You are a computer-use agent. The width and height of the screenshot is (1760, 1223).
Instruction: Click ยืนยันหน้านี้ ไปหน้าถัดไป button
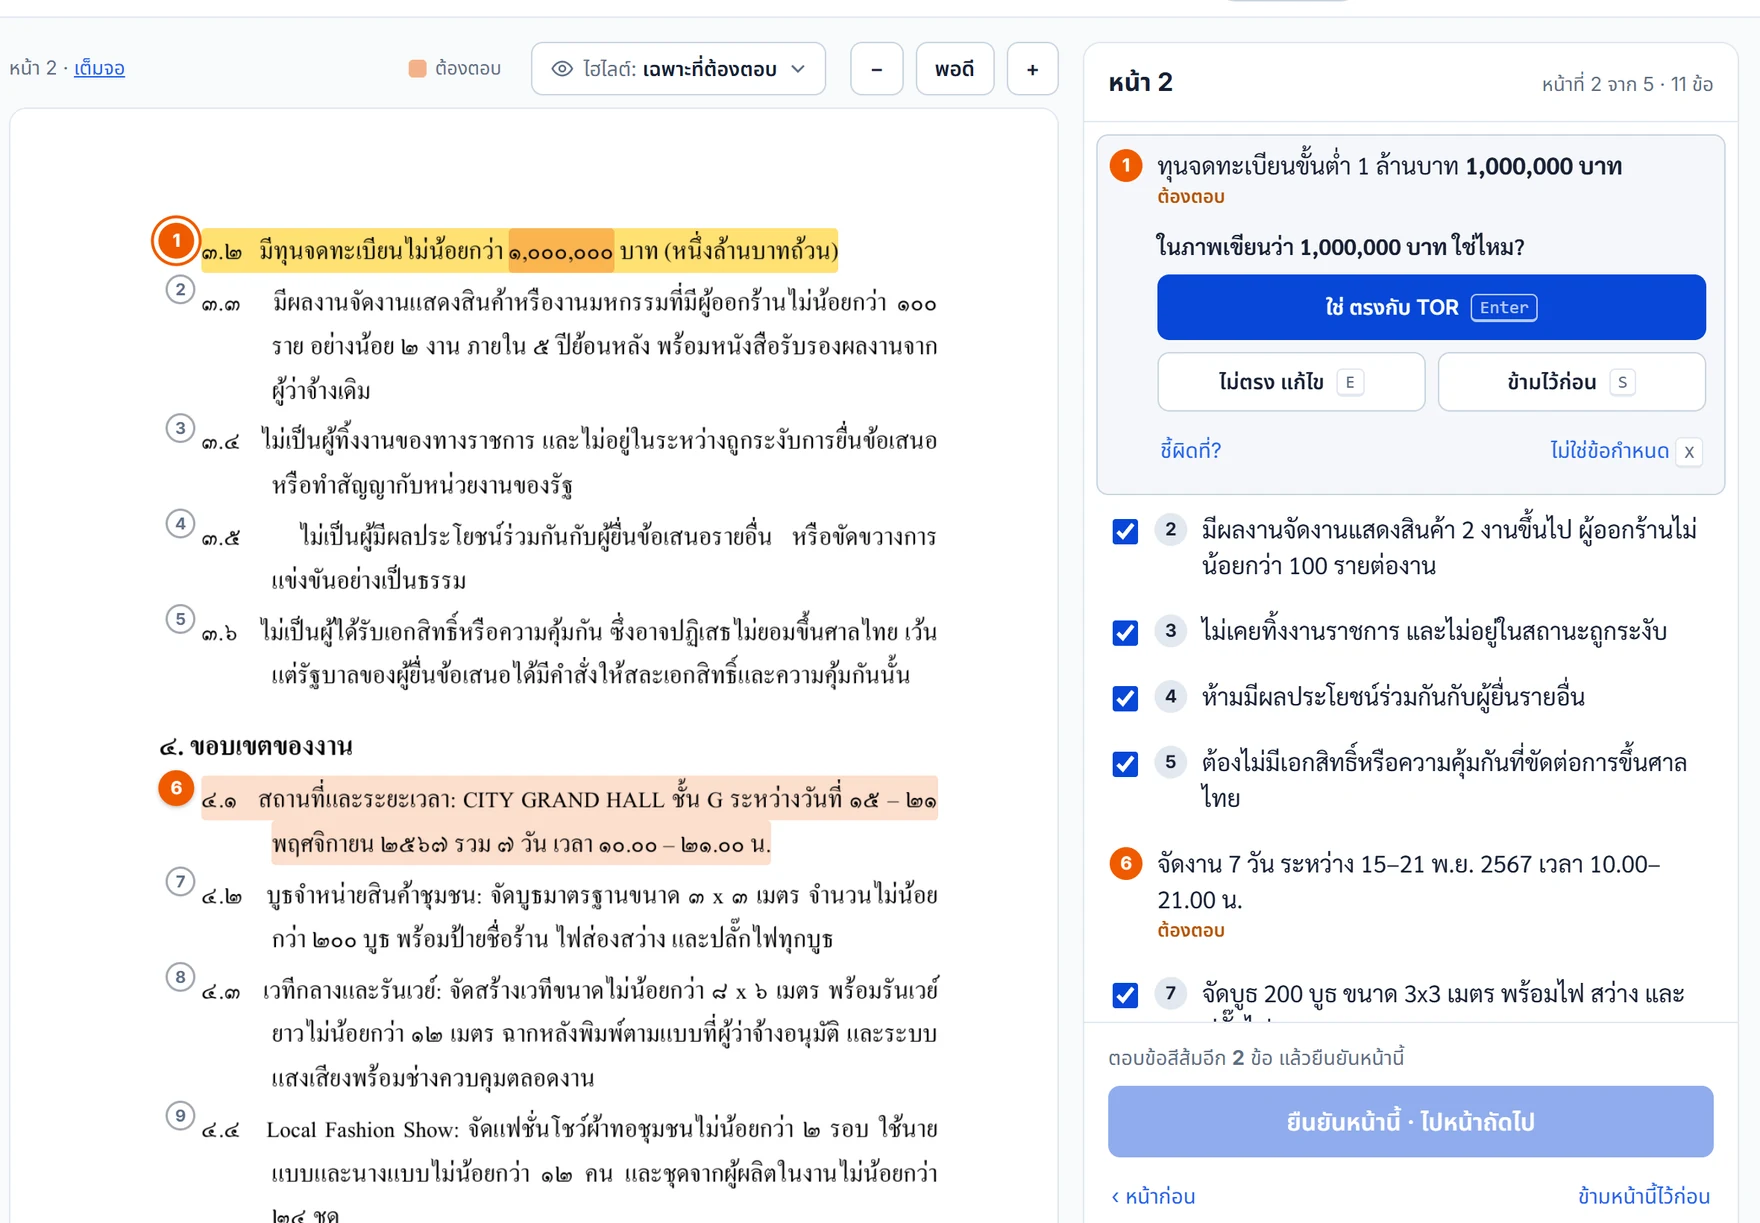[x=1410, y=1122]
